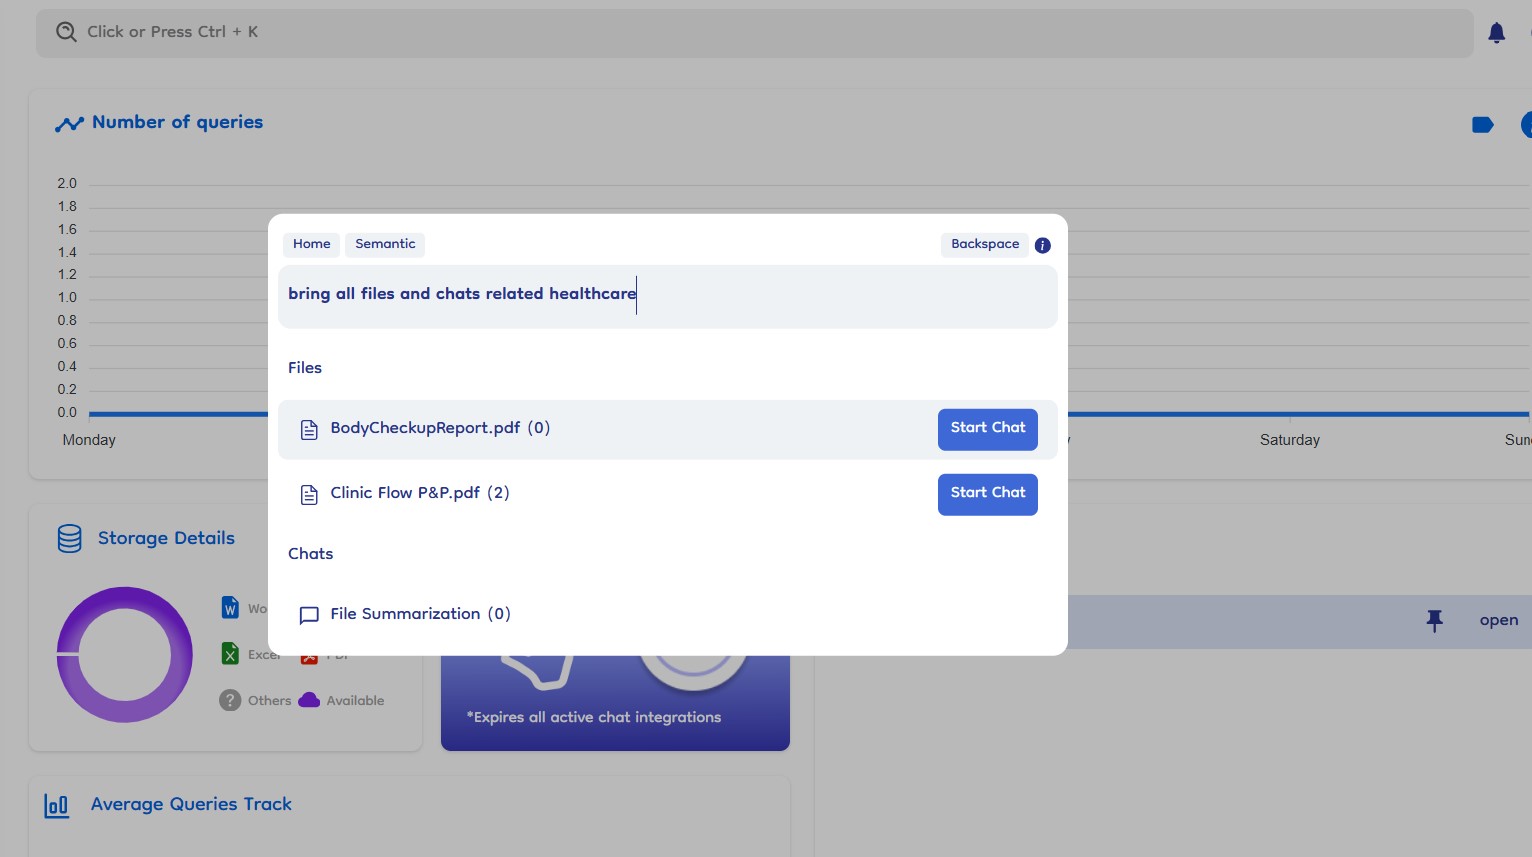The image size is (1532, 857).
Task: Select the Semantic search tab
Action: click(385, 244)
